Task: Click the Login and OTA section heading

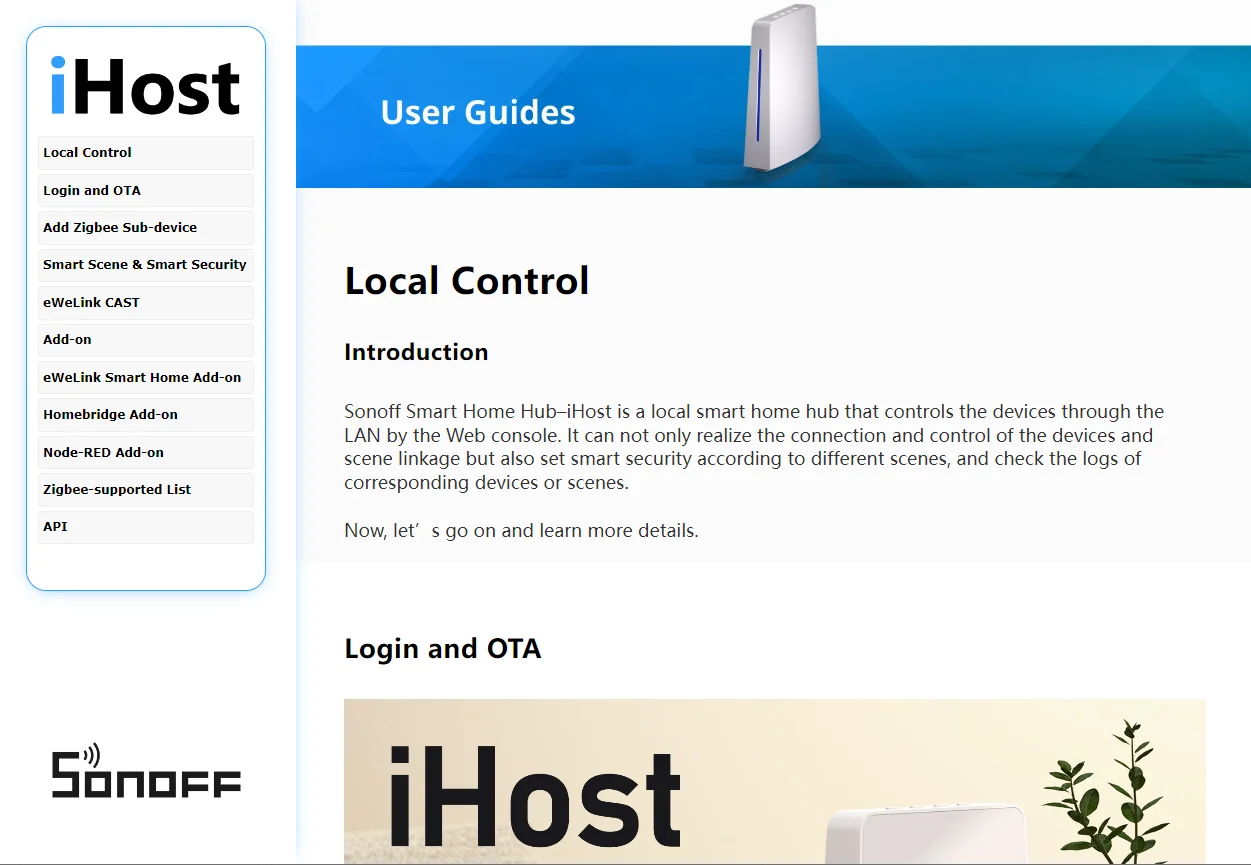Action: (443, 649)
